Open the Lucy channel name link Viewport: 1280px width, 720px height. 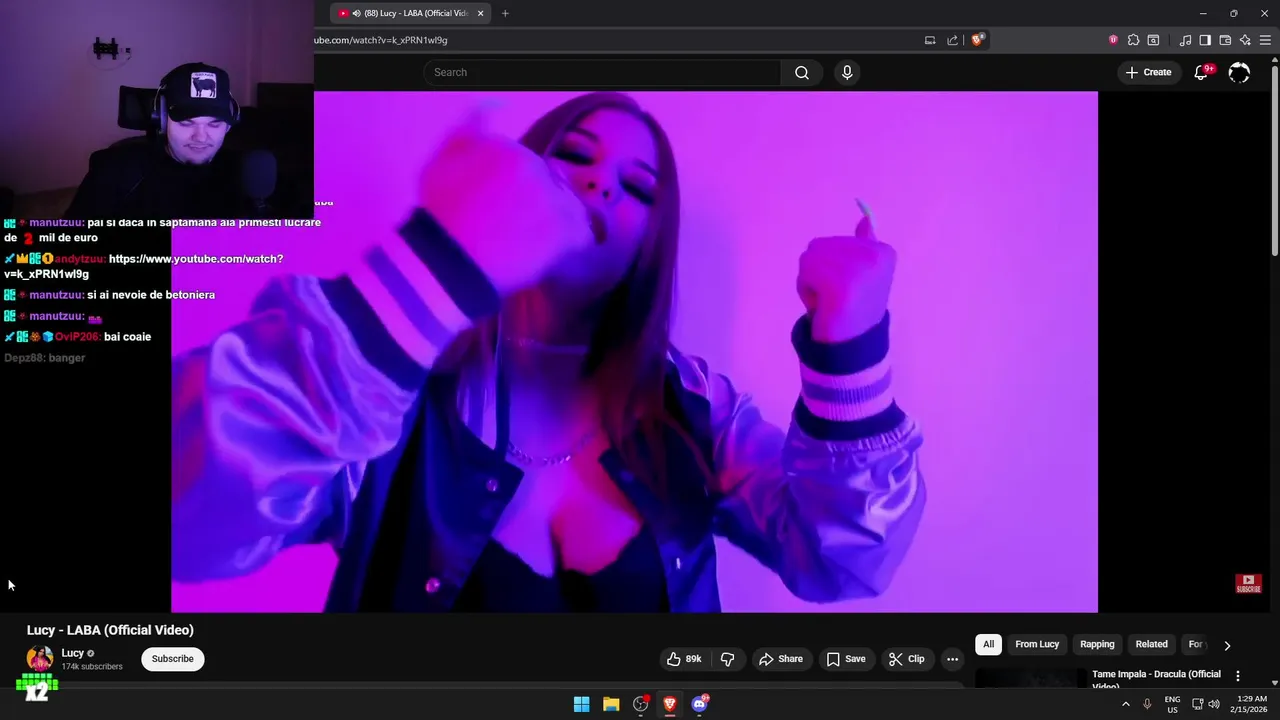tap(73, 653)
